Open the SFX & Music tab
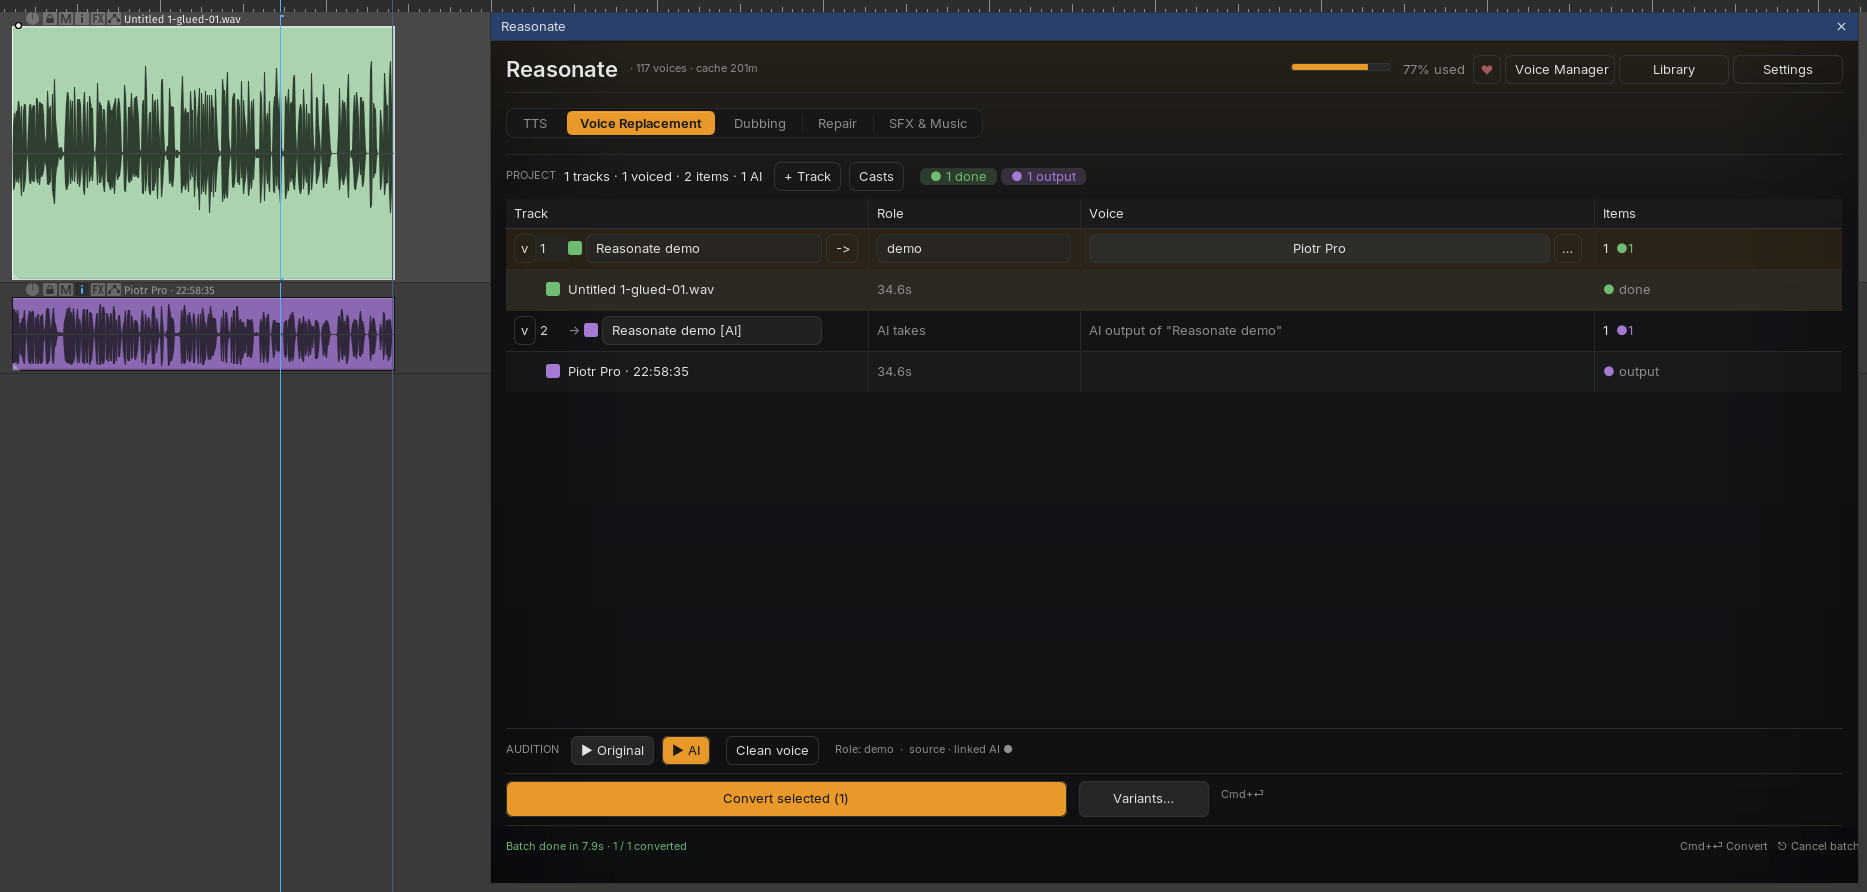The image size is (1867, 892). point(928,124)
